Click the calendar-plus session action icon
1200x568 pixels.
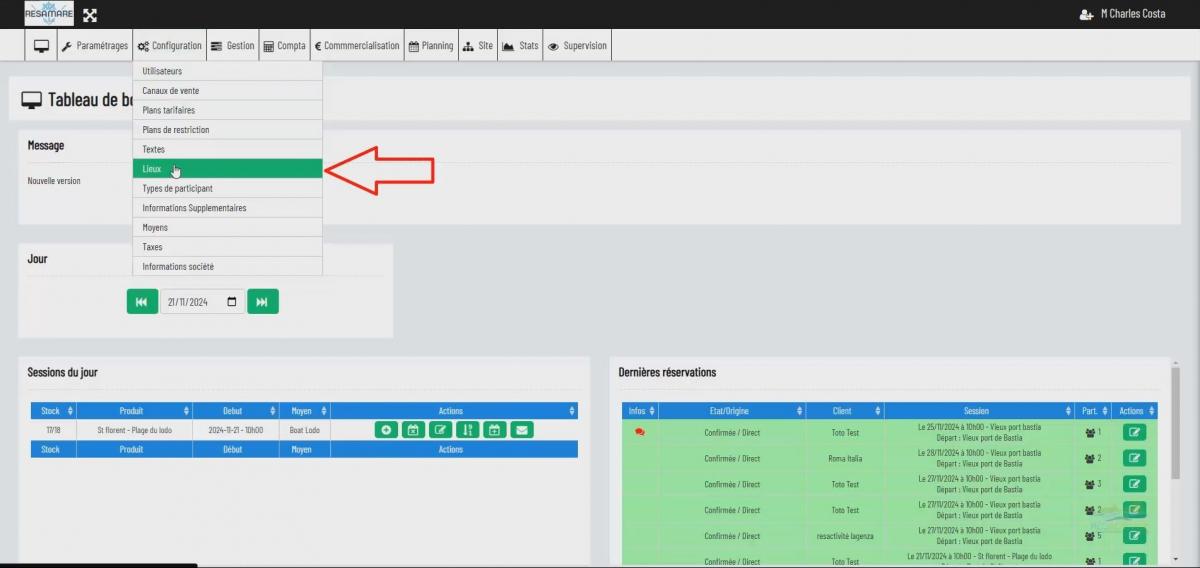point(494,430)
